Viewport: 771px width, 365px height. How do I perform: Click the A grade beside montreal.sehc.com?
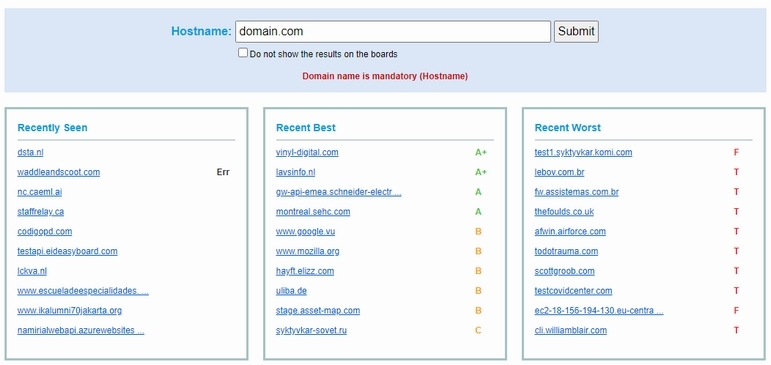tap(478, 212)
